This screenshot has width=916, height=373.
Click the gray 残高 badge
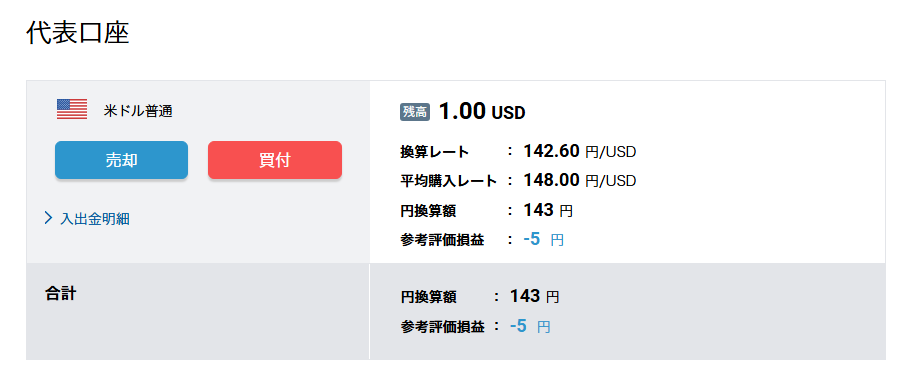click(x=415, y=112)
